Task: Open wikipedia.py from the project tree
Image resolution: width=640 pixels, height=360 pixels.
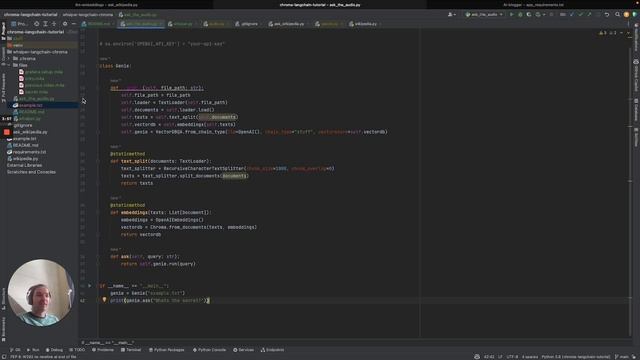Action: click(23, 158)
